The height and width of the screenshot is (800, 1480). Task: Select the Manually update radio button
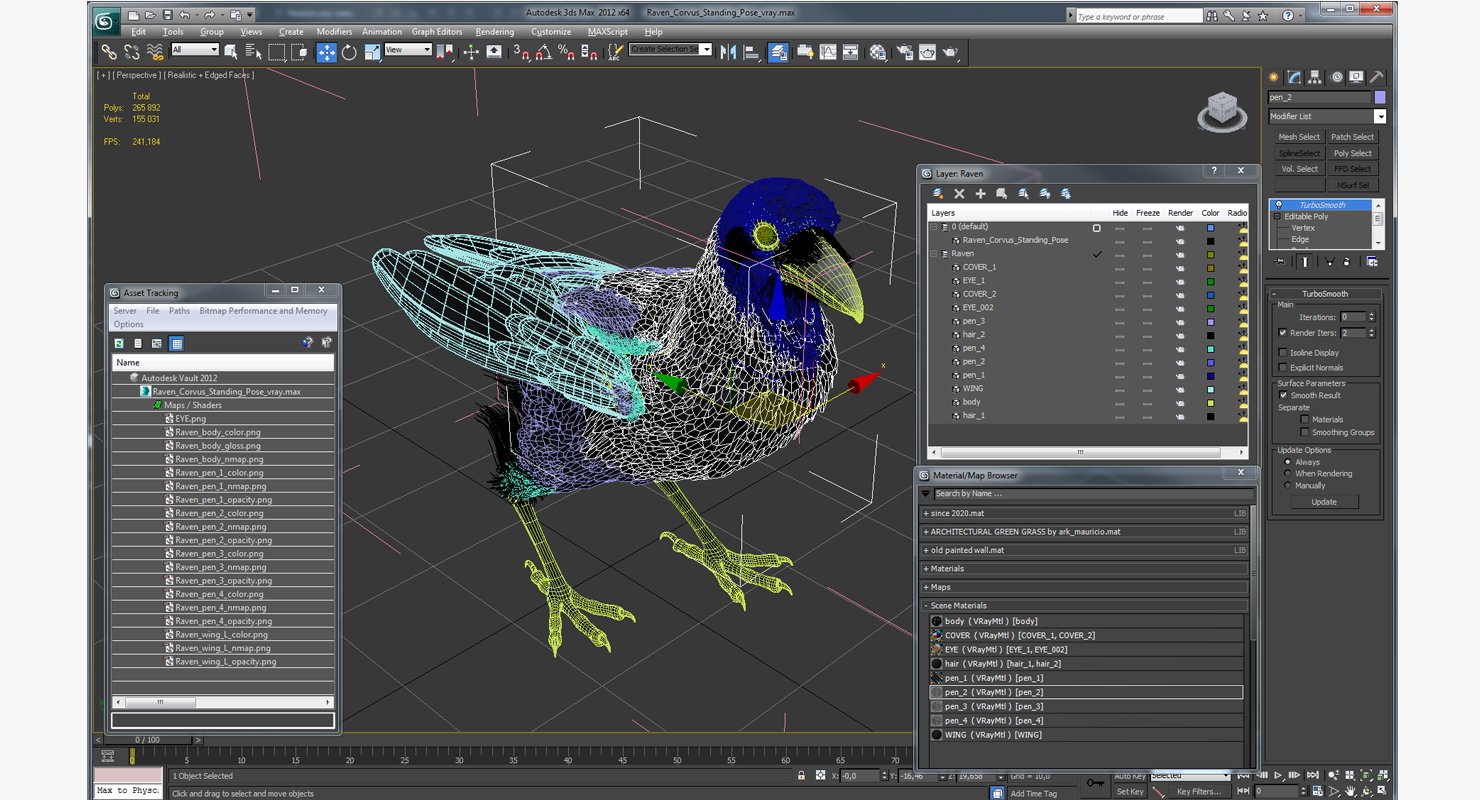(x=1287, y=486)
